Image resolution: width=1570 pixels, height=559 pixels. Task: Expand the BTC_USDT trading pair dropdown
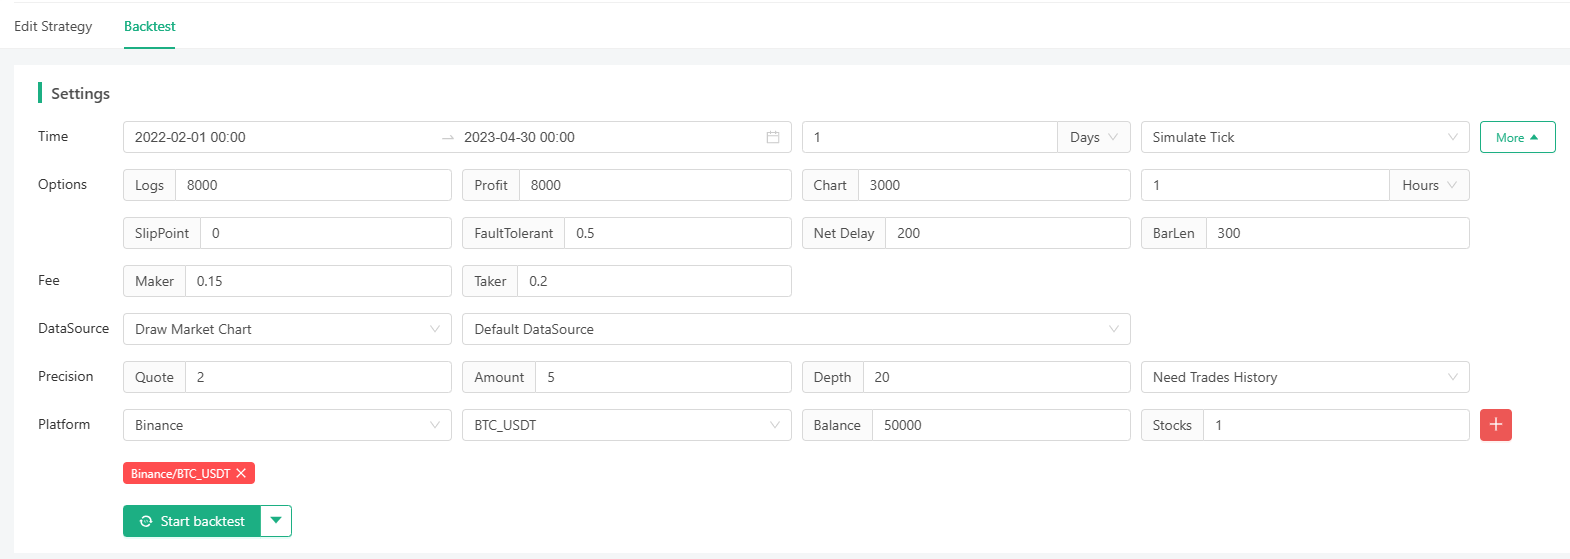(626, 425)
